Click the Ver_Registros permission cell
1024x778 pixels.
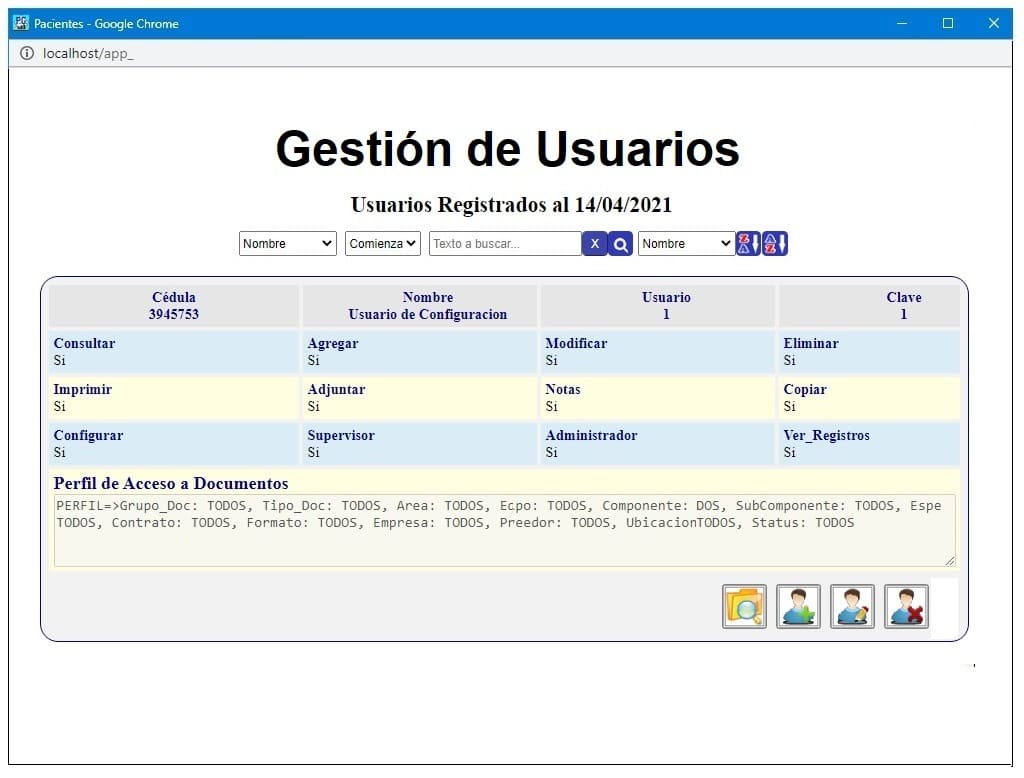pyautogui.click(x=870, y=444)
